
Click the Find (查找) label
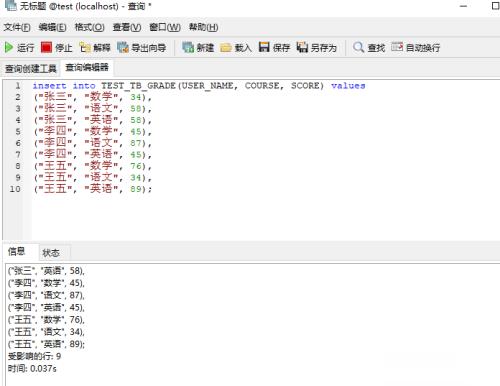click(376, 48)
